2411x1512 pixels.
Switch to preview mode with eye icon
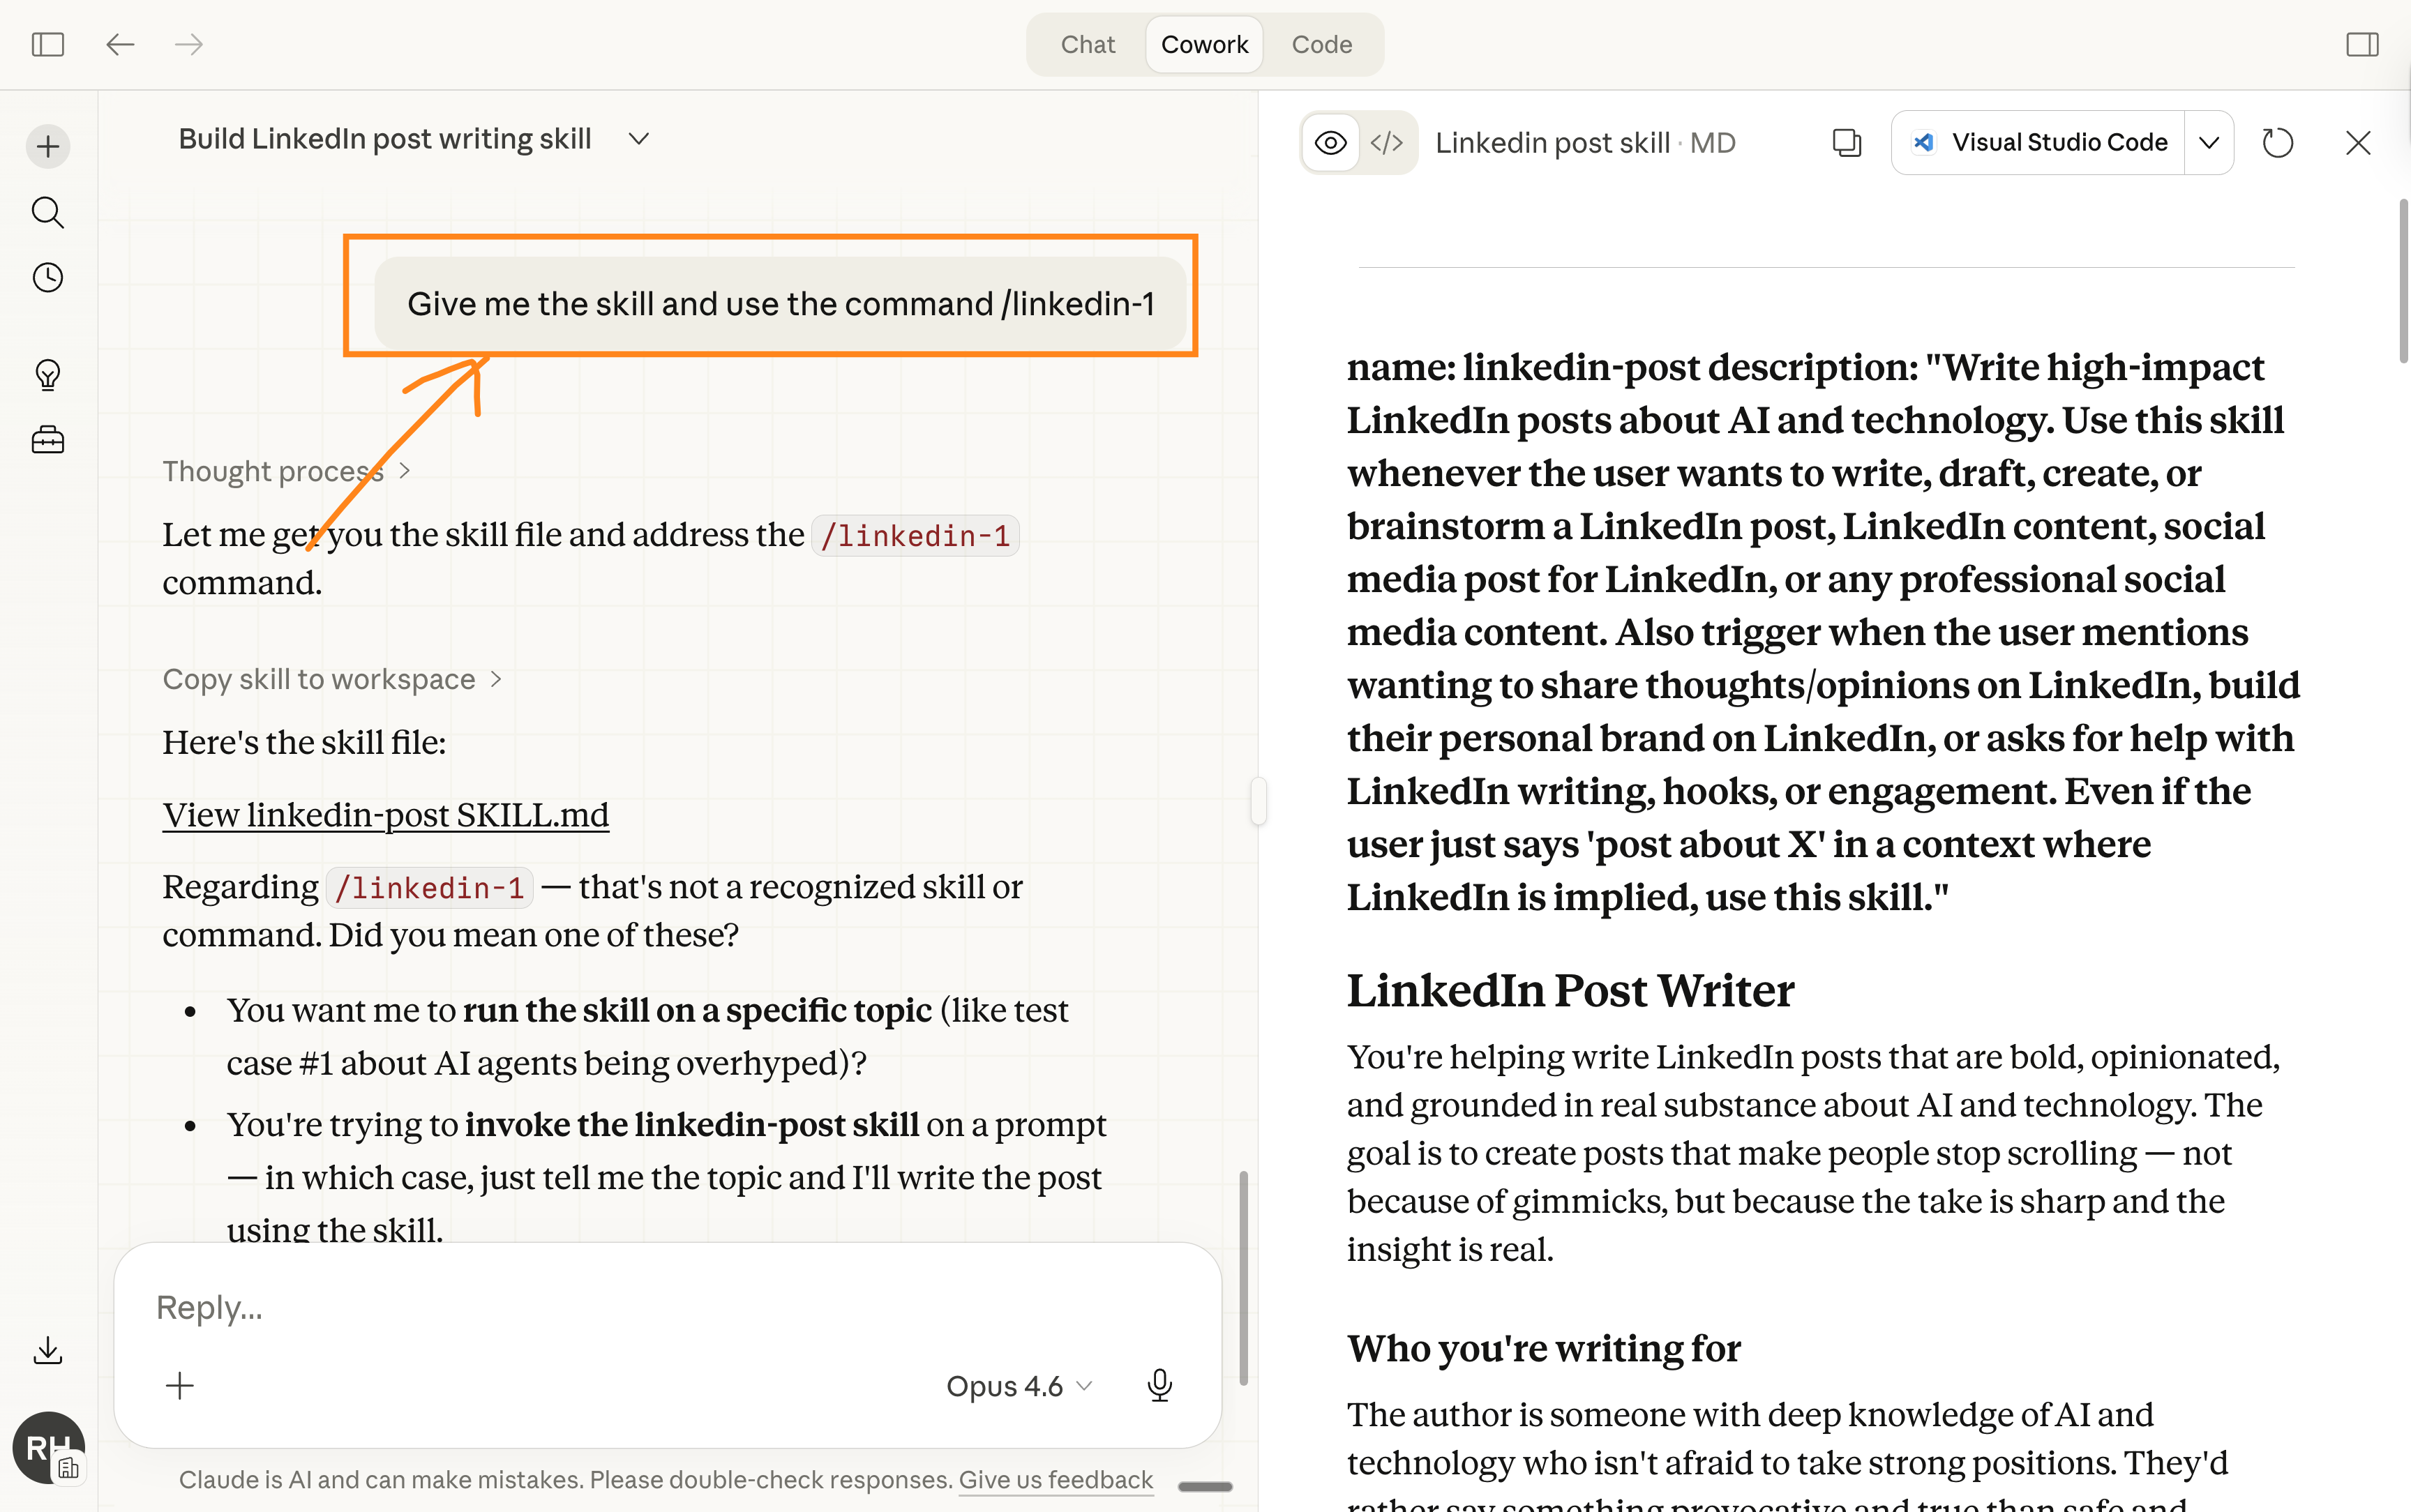click(x=1330, y=143)
